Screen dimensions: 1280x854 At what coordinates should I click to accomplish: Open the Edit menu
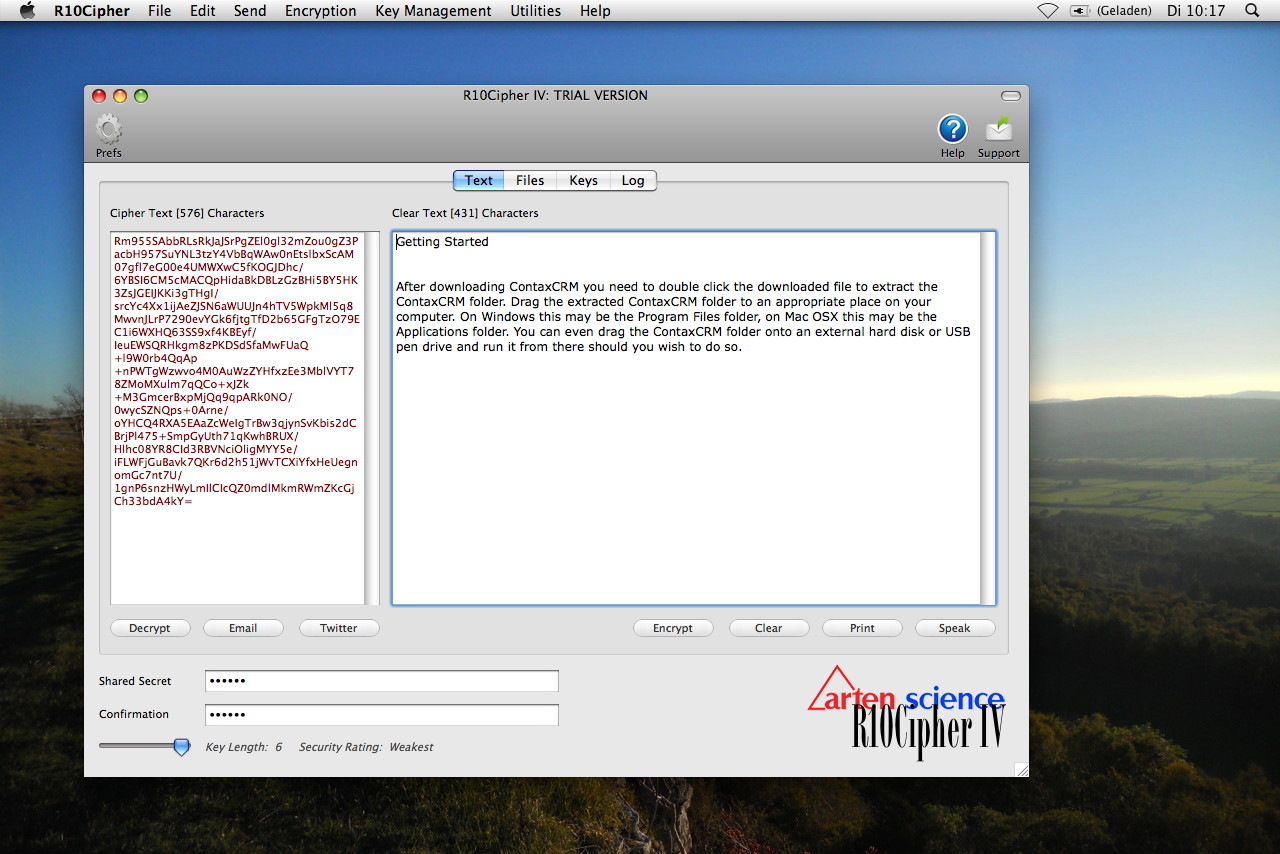[203, 11]
